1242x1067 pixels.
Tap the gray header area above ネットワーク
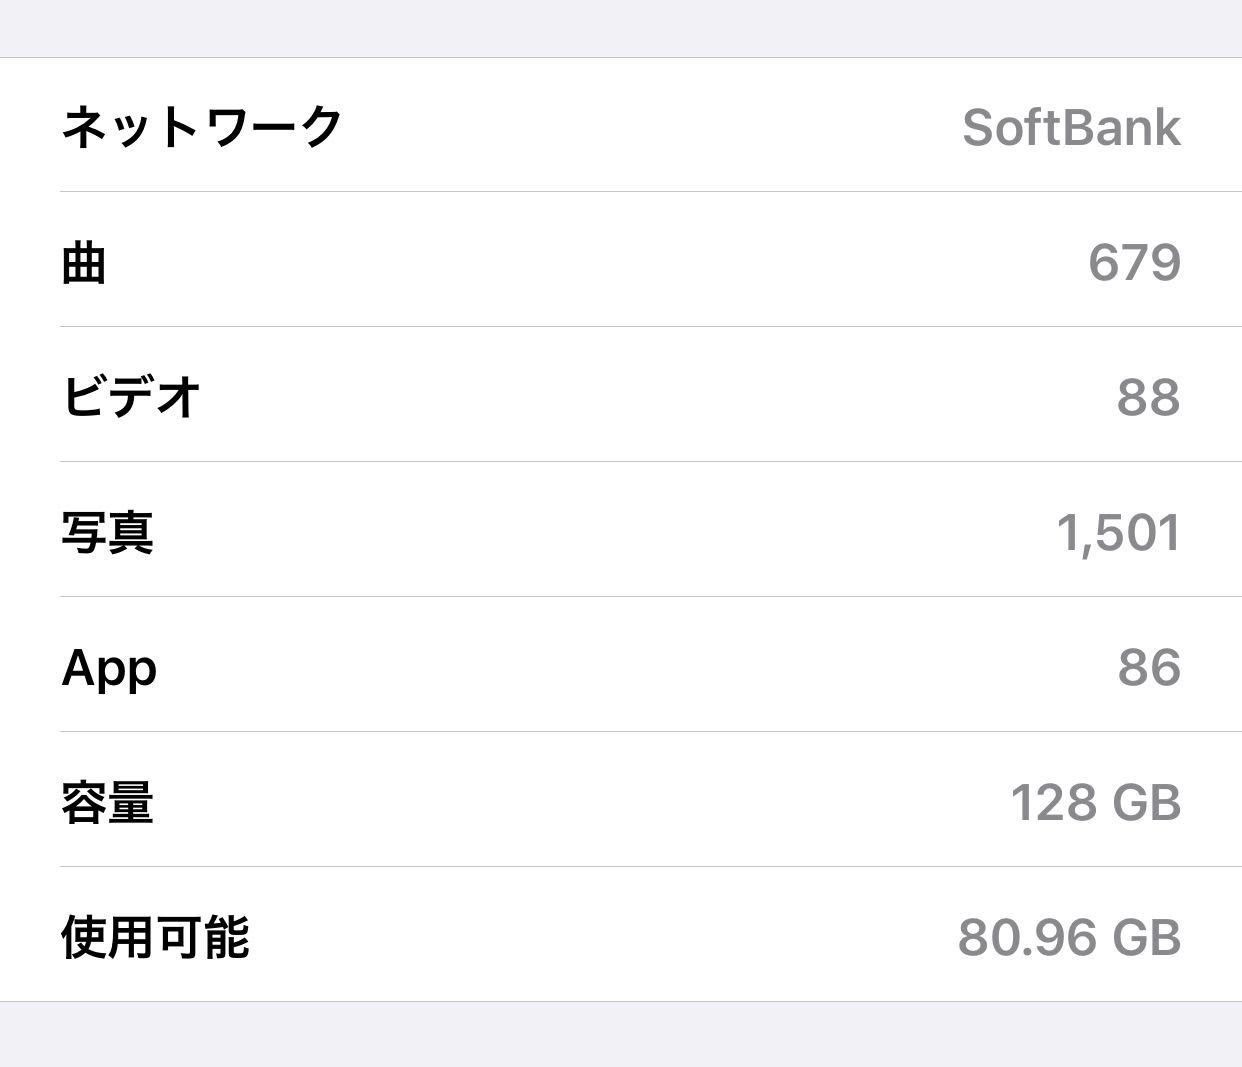coord(620,28)
